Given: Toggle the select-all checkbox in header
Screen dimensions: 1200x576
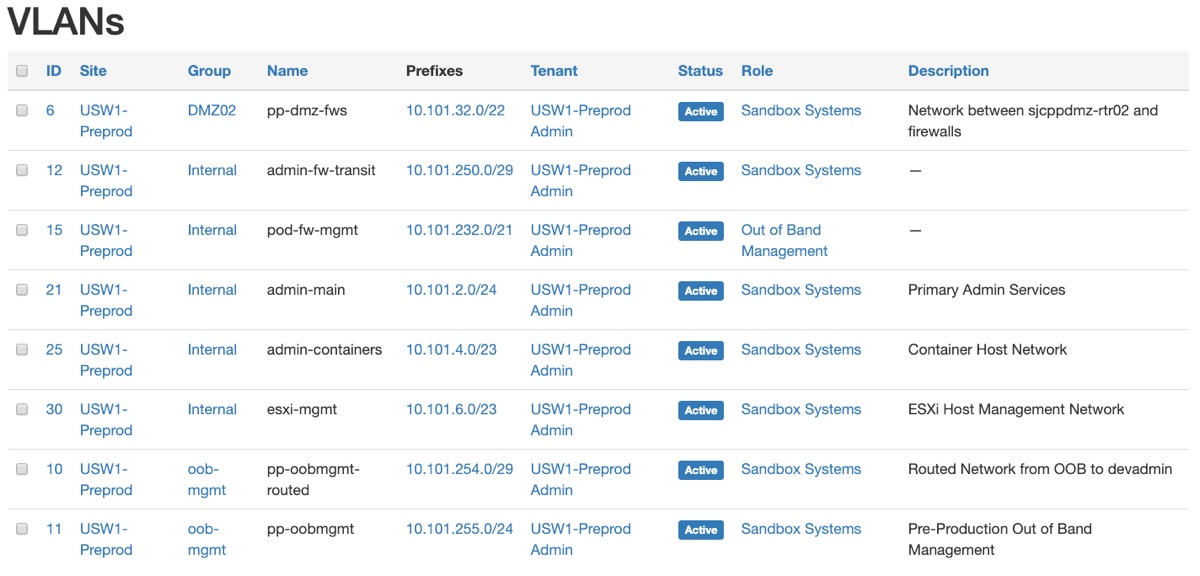Looking at the screenshot, I should click(x=22, y=71).
